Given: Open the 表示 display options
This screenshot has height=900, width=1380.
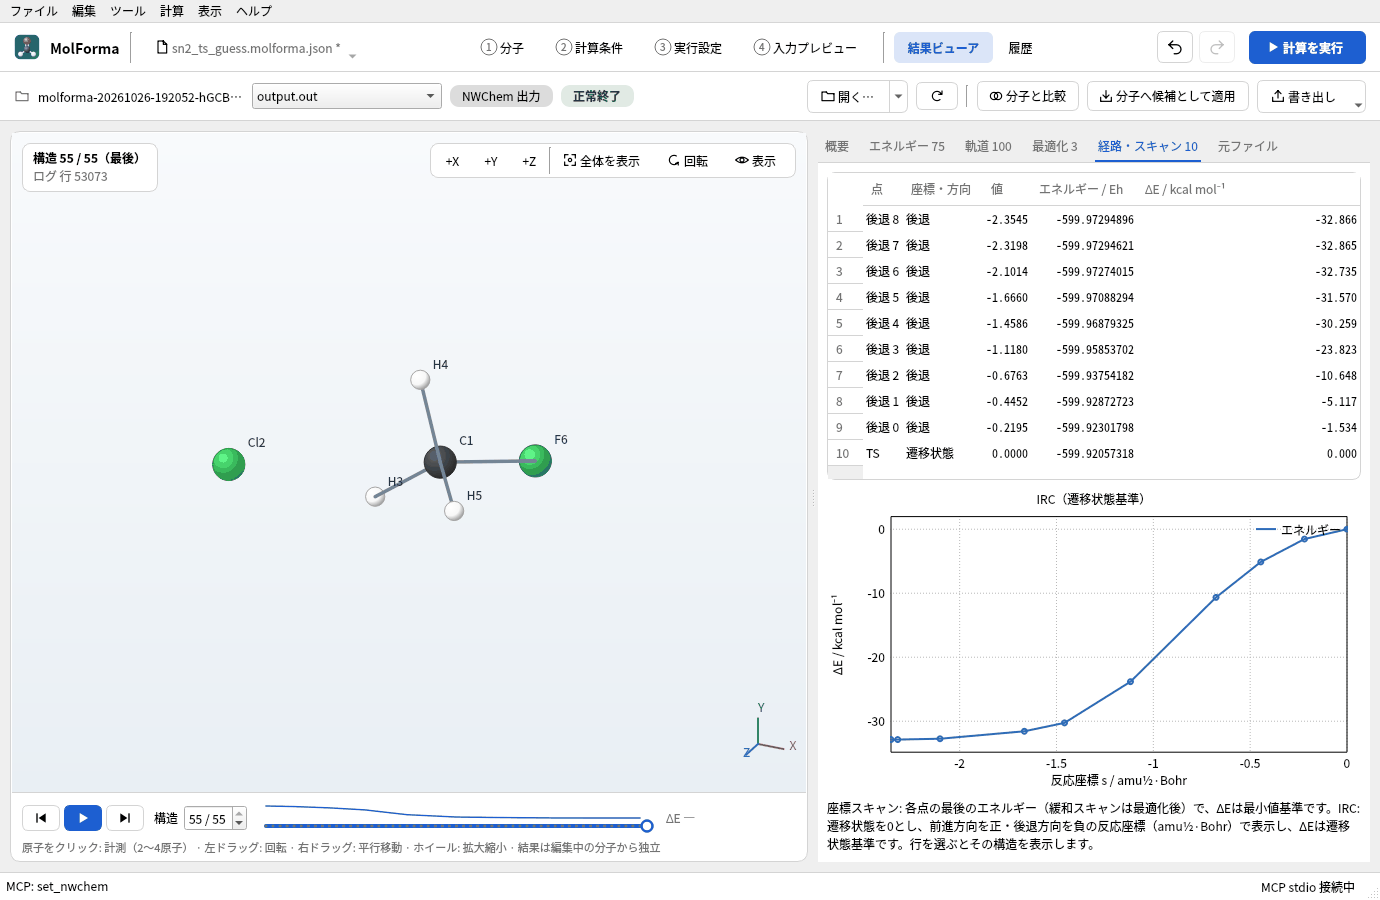Looking at the screenshot, I should pos(755,161).
